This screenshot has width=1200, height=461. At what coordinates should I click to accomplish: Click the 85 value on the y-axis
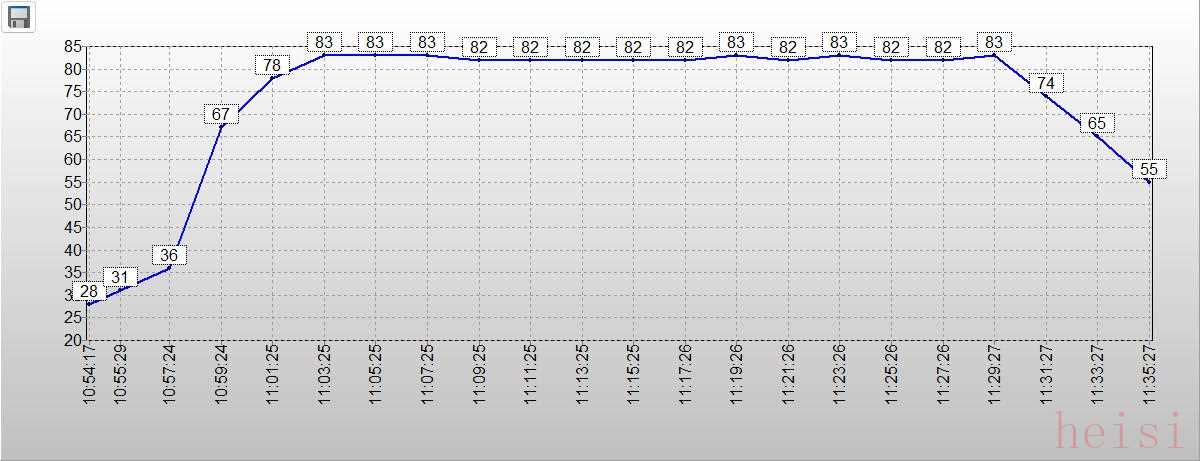[x=72, y=46]
